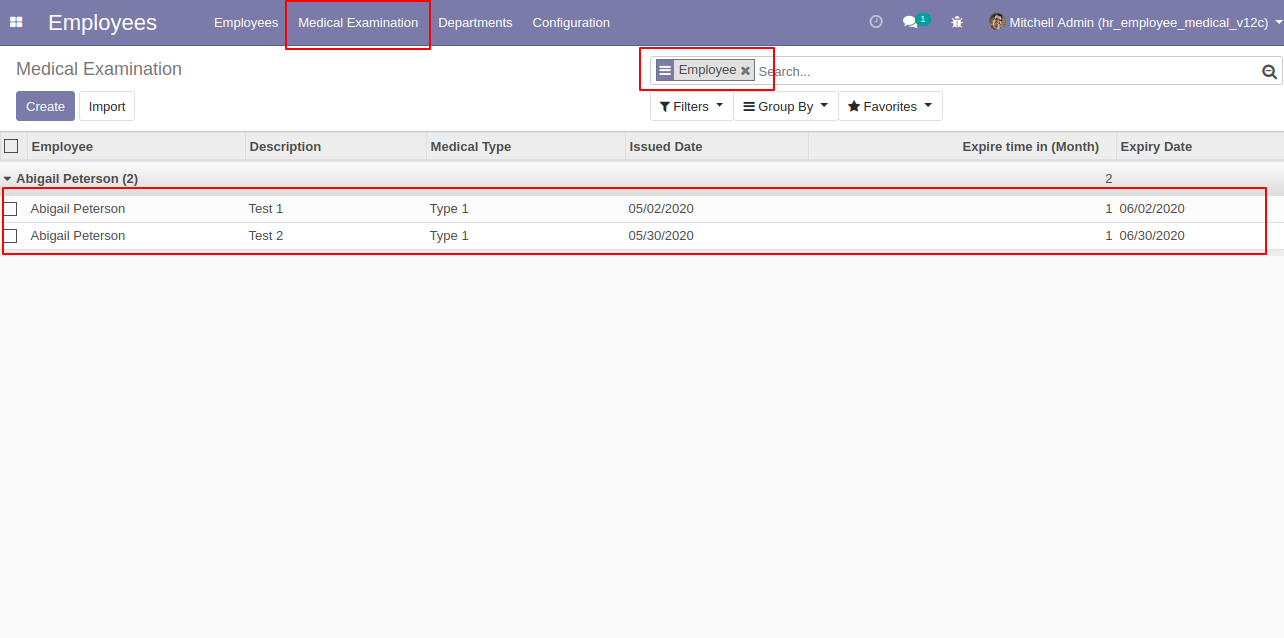The width and height of the screenshot is (1284, 638).
Task: Sort by the Expiry Date column header
Action: pyautogui.click(x=1200, y=146)
